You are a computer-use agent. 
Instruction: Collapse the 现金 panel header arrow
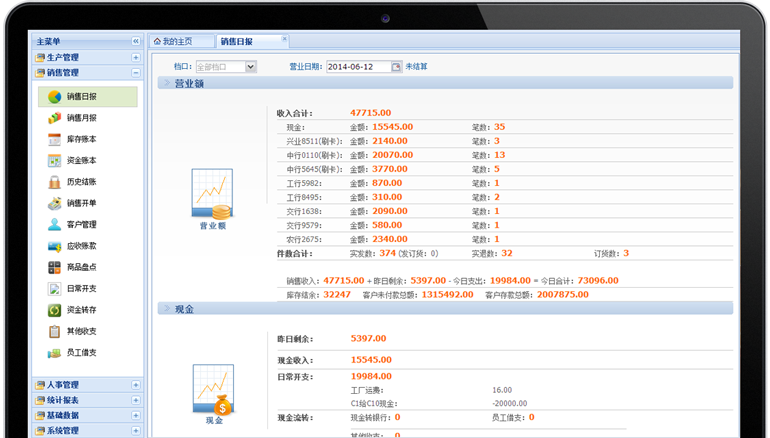(x=167, y=309)
